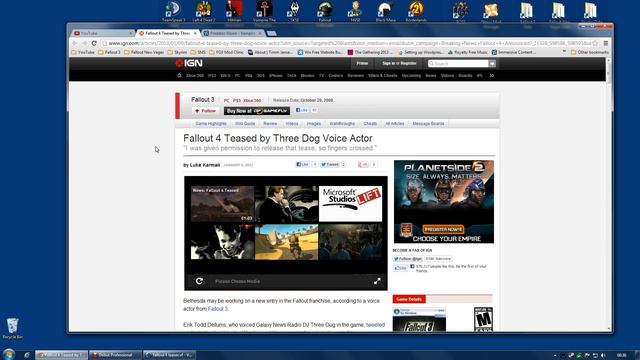Open the Fallout 3 bookmarks folder

point(109,52)
